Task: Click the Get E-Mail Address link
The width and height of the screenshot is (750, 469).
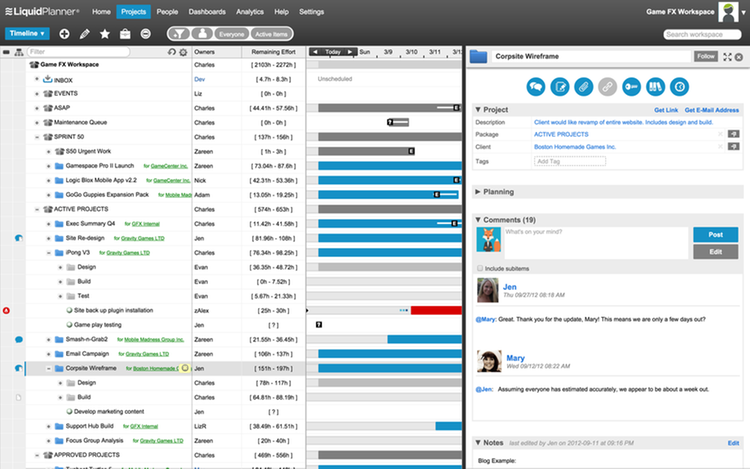Action: click(x=712, y=110)
